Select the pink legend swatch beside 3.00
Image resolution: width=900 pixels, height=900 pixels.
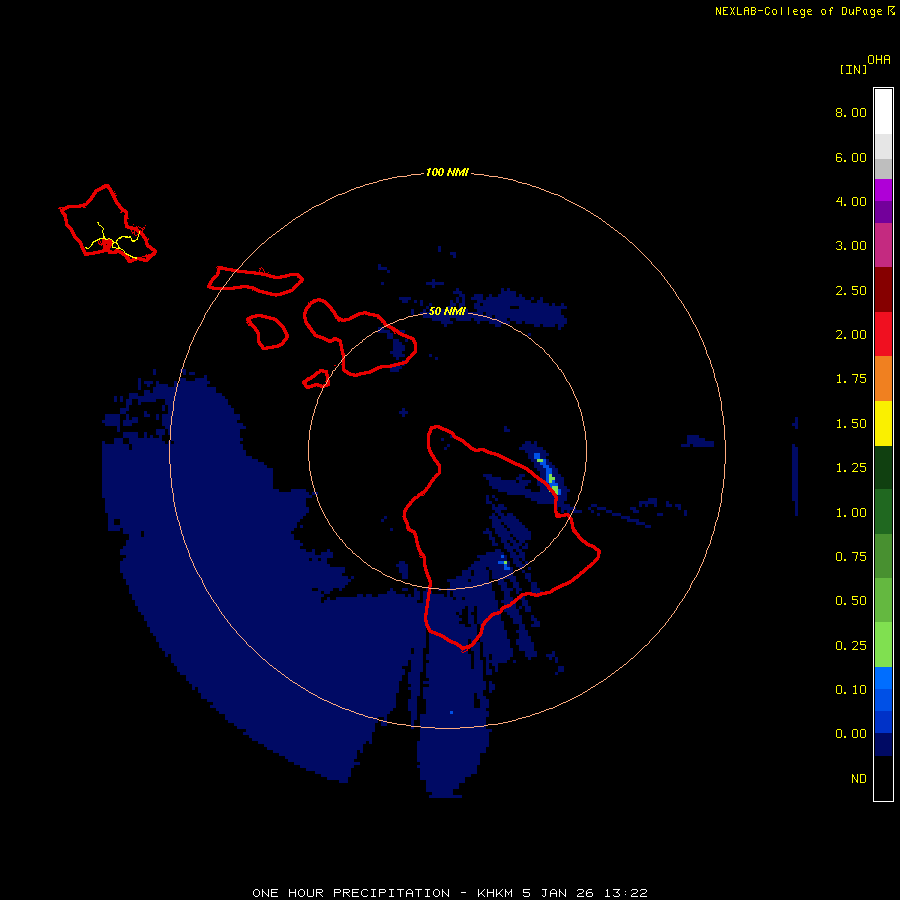tap(883, 245)
